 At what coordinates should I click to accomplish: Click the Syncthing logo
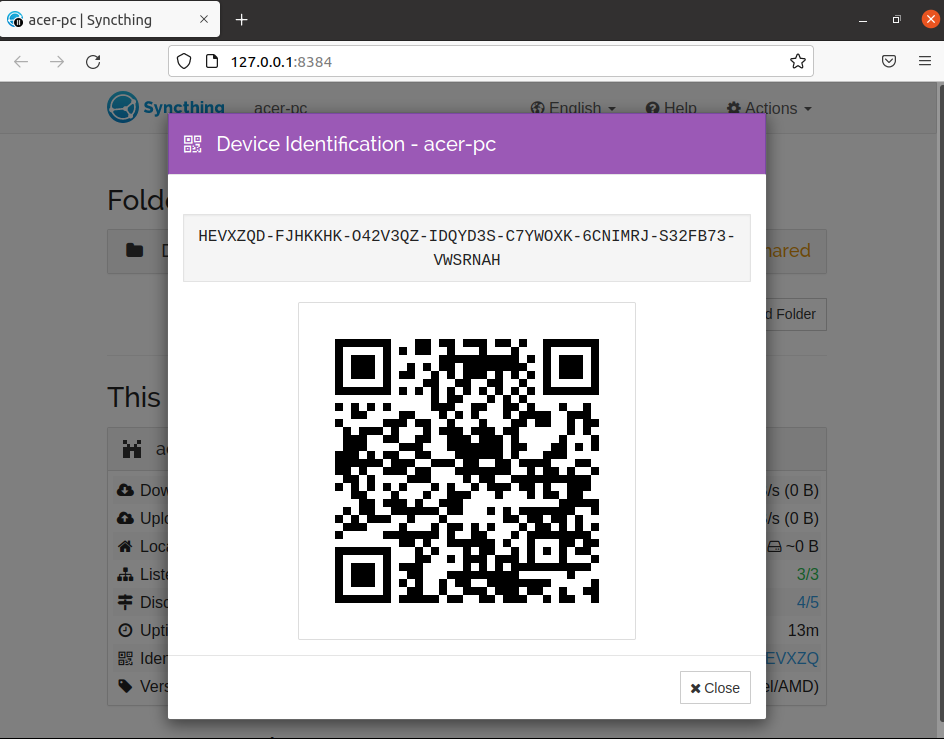click(x=166, y=107)
